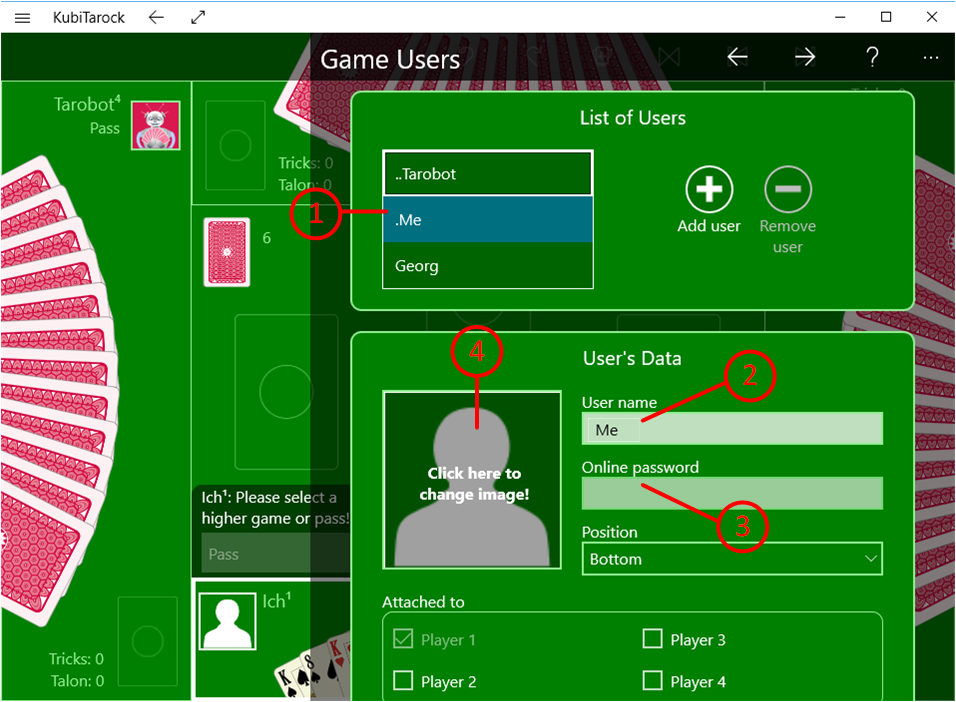Click the back arrow in title bar
Viewport: 956px width, 702px height.
pyautogui.click(x=155, y=17)
